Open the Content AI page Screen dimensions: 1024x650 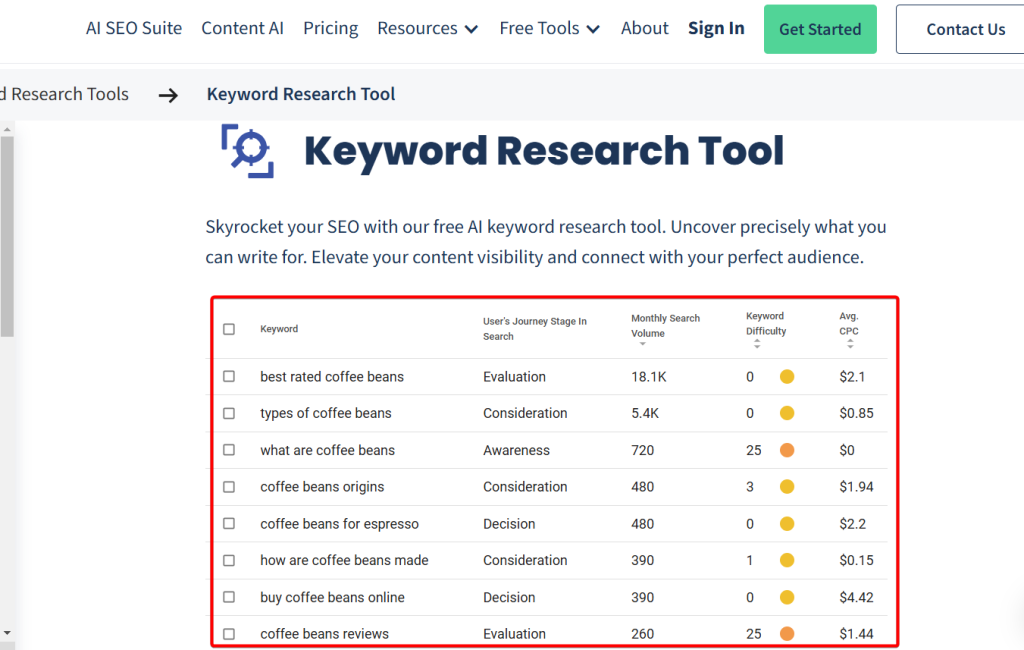click(242, 29)
